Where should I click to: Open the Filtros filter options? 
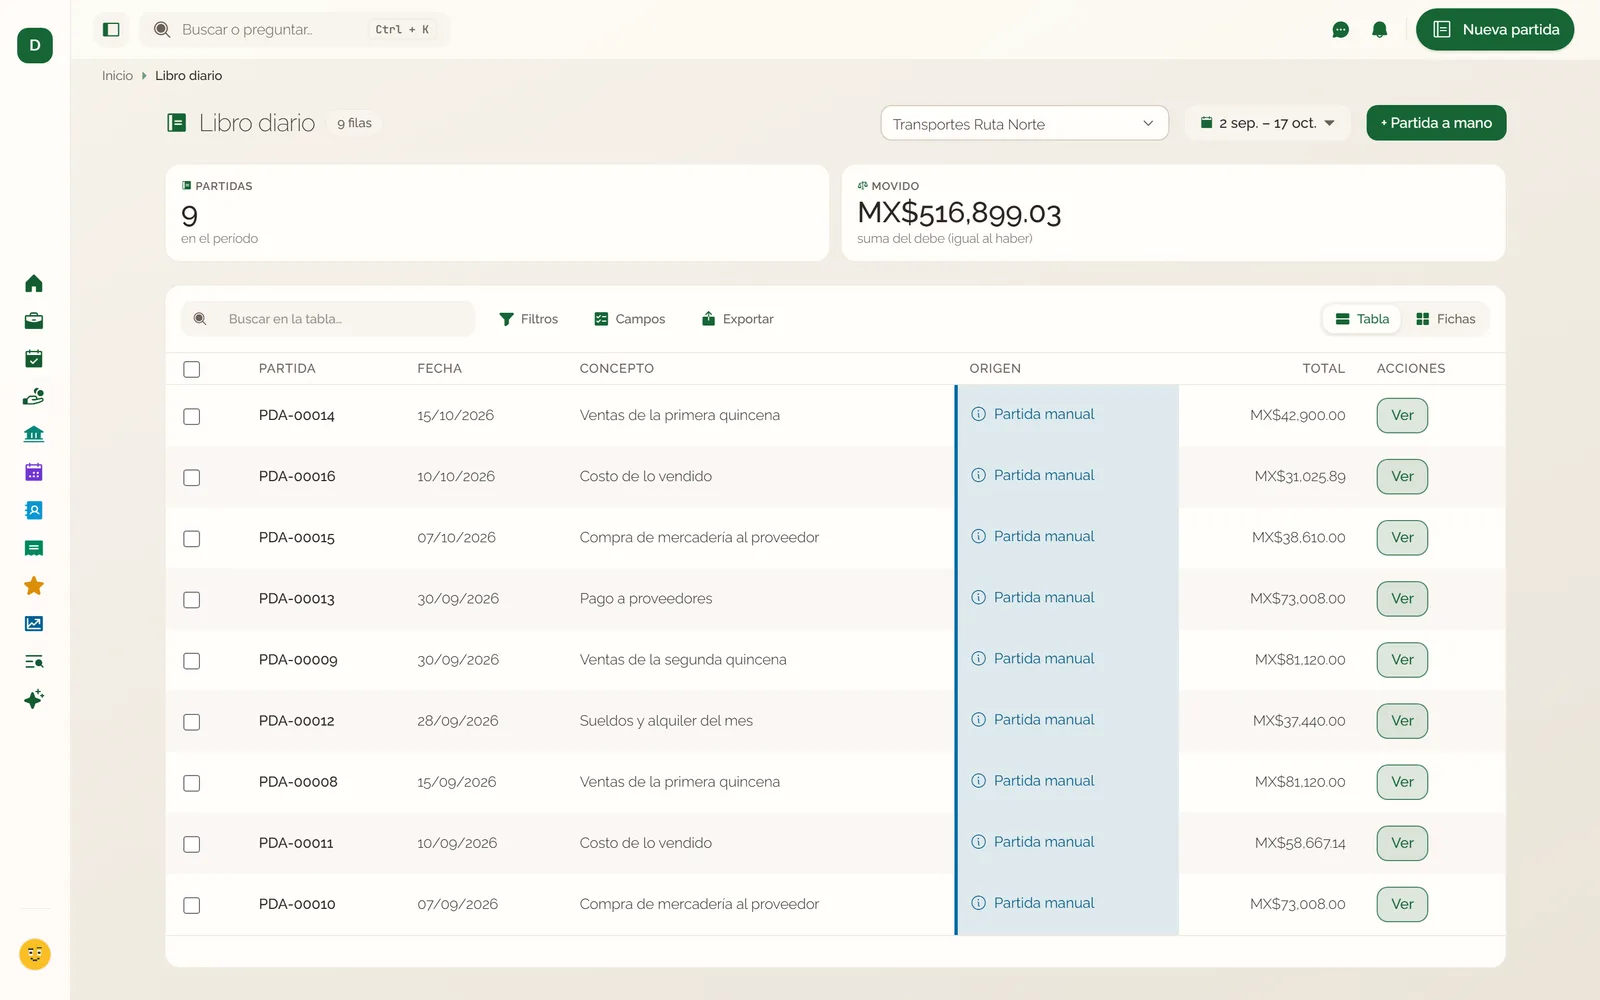(x=529, y=319)
